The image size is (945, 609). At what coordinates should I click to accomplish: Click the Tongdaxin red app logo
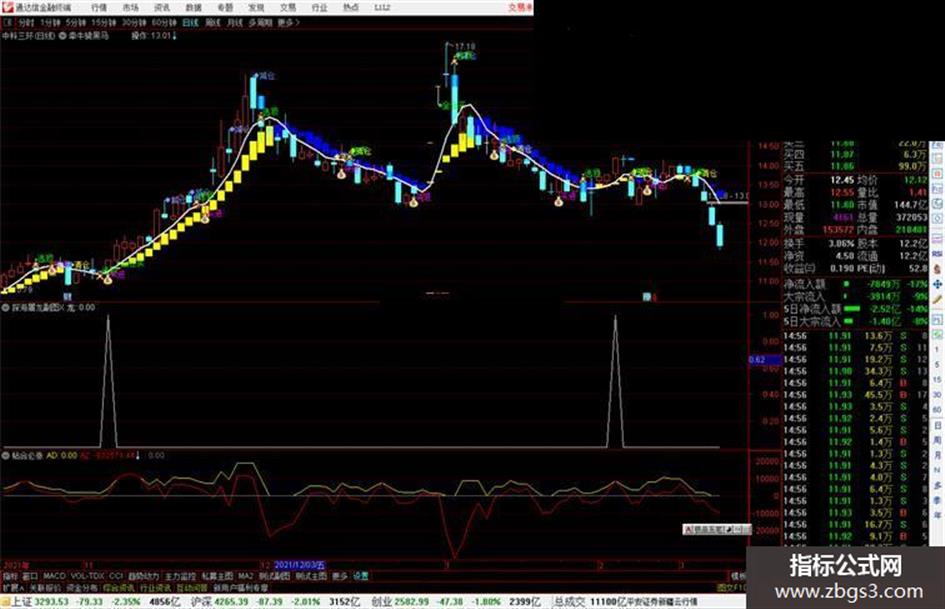(x=7, y=7)
